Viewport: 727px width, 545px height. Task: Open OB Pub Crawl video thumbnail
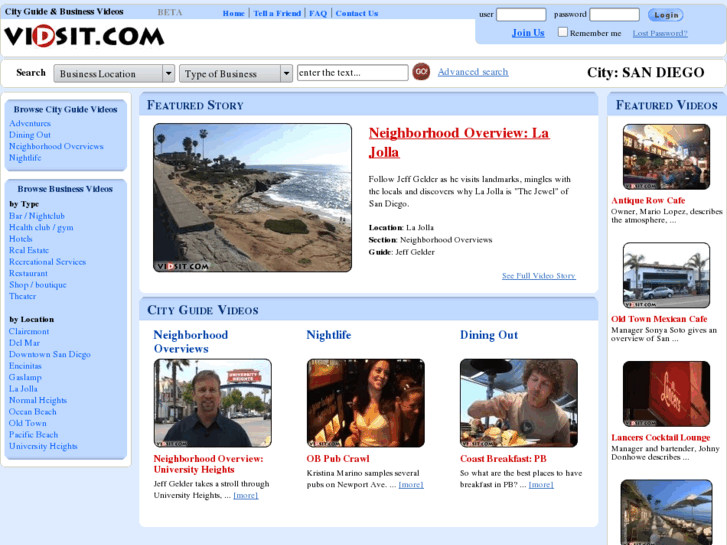366,403
